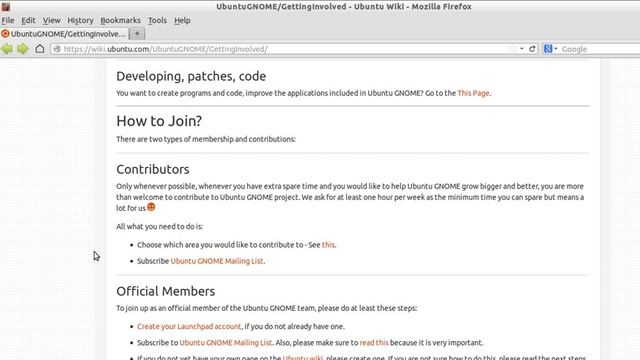Viewport: 640px width, 360px height.
Task: Click the 'Developing, patches, code' heading
Action: pyautogui.click(x=191, y=76)
